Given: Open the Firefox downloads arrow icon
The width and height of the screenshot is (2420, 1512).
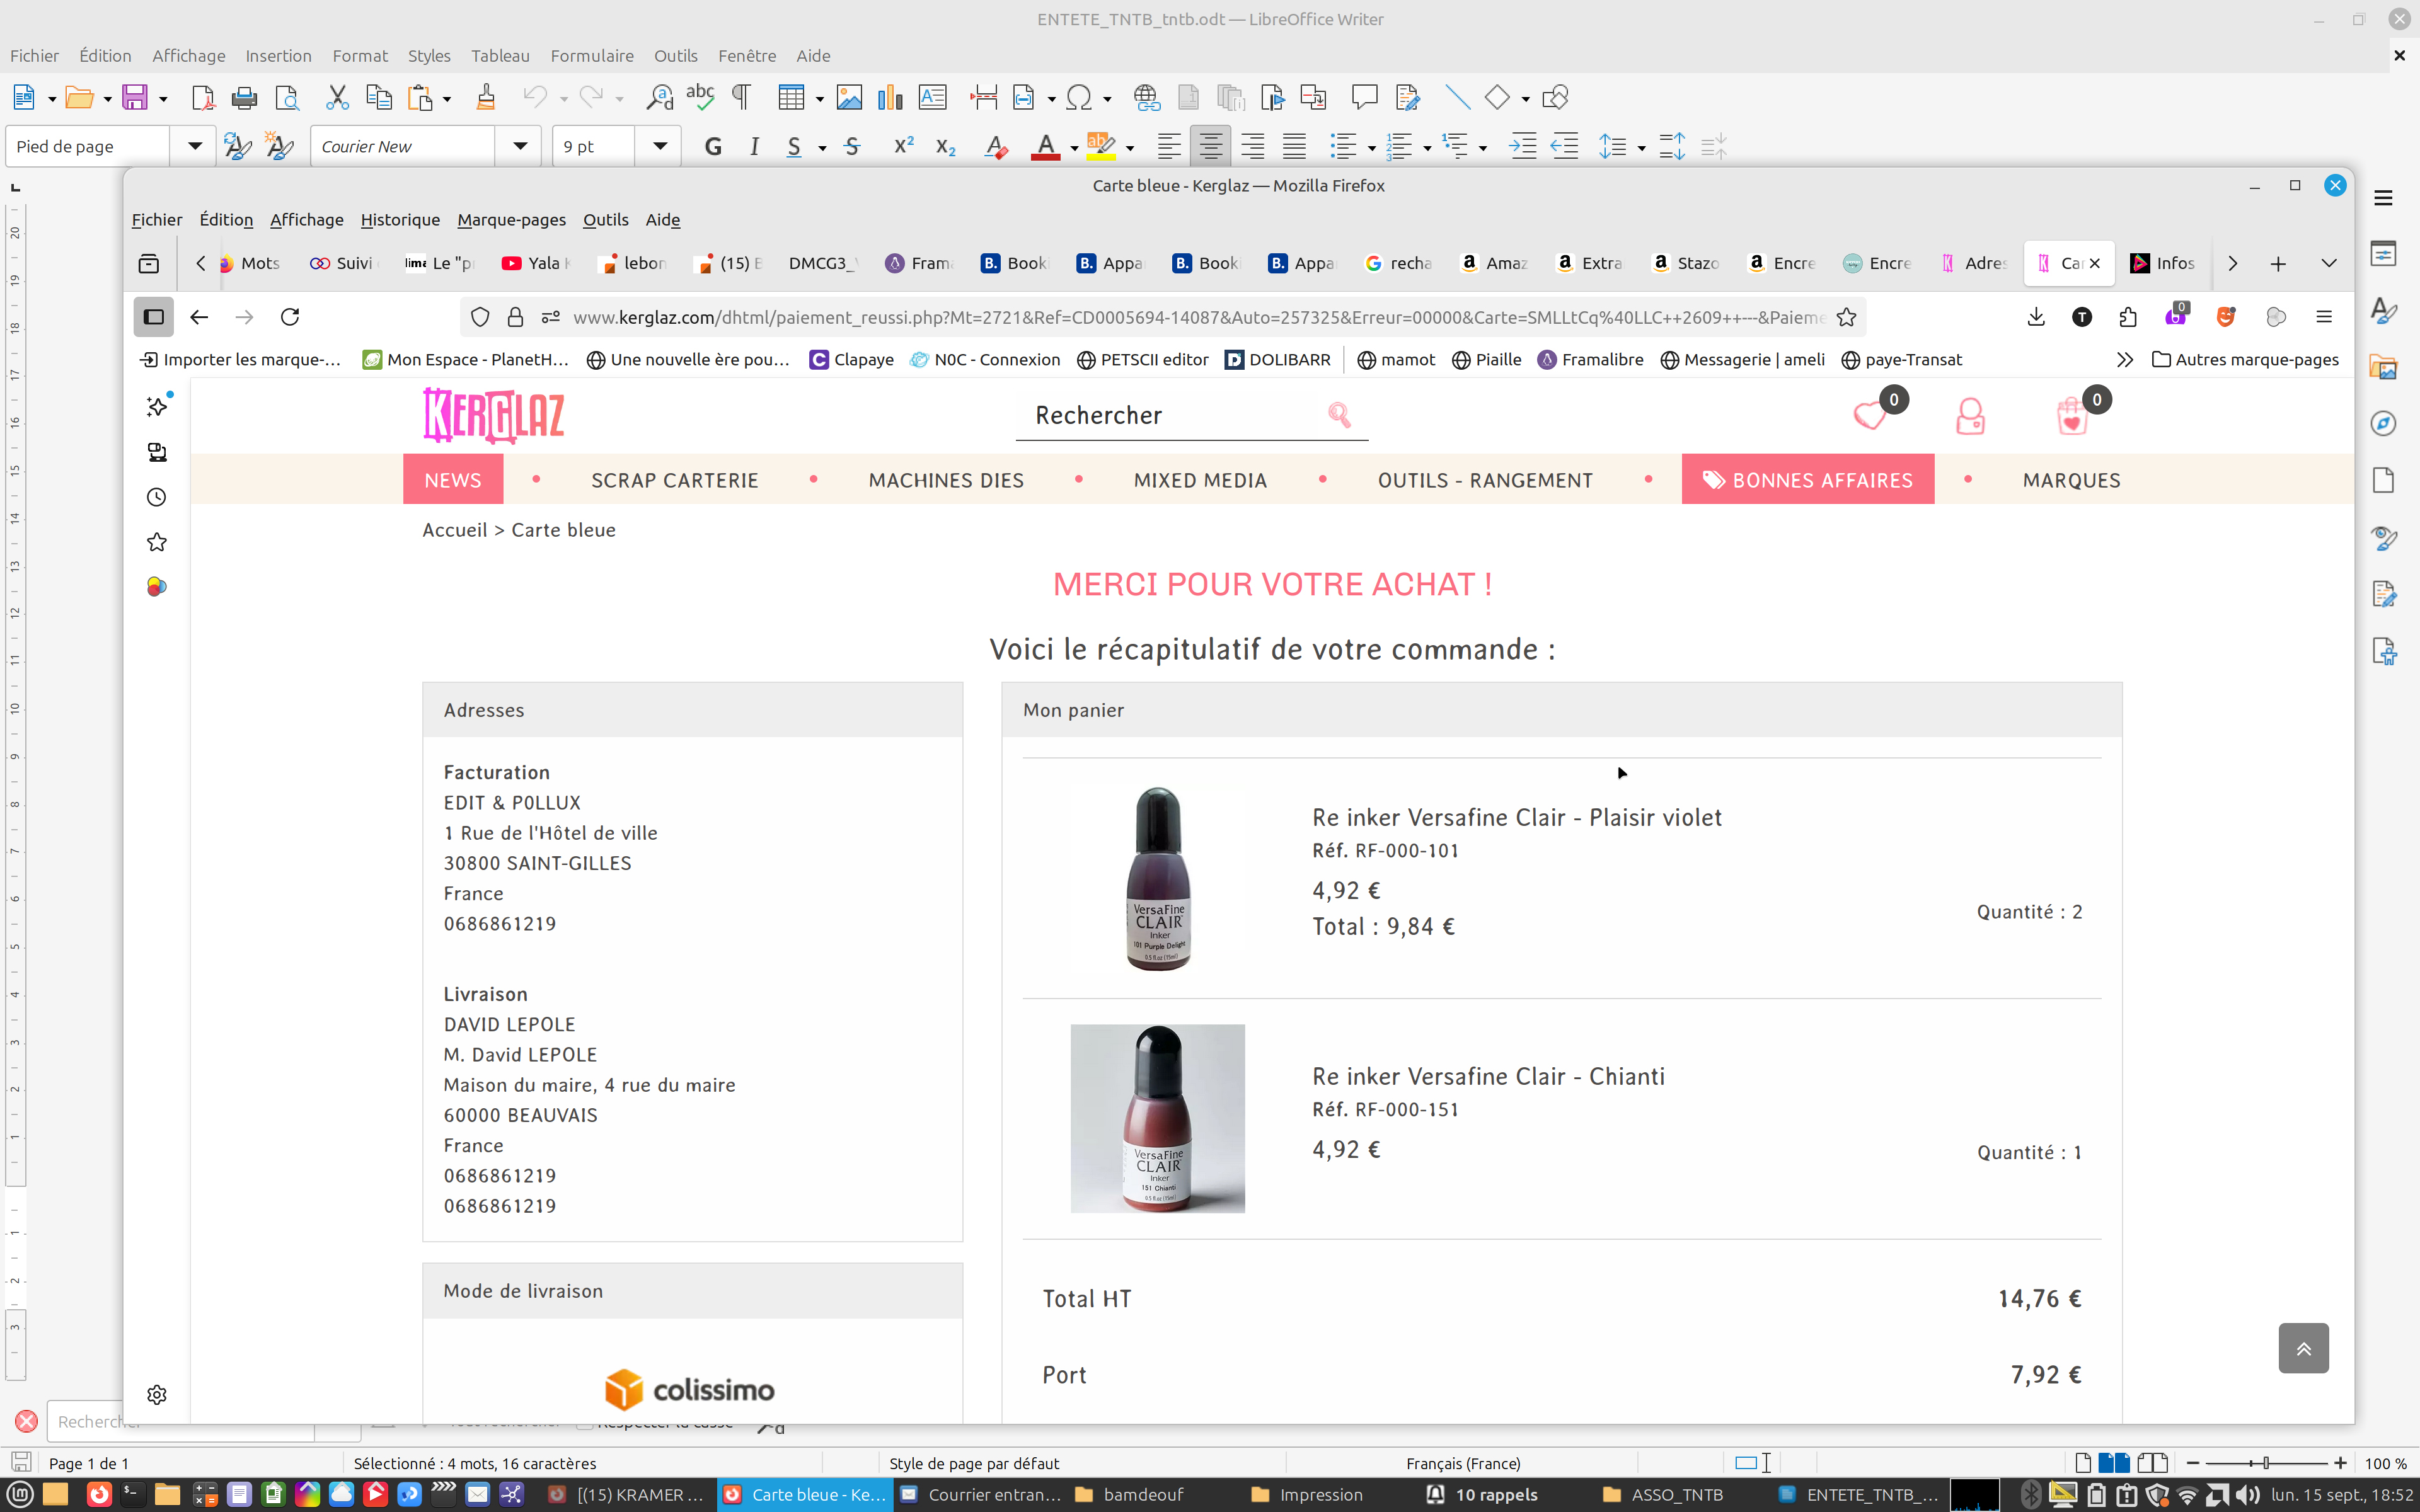Looking at the screenshot, I should (2035, 317).
